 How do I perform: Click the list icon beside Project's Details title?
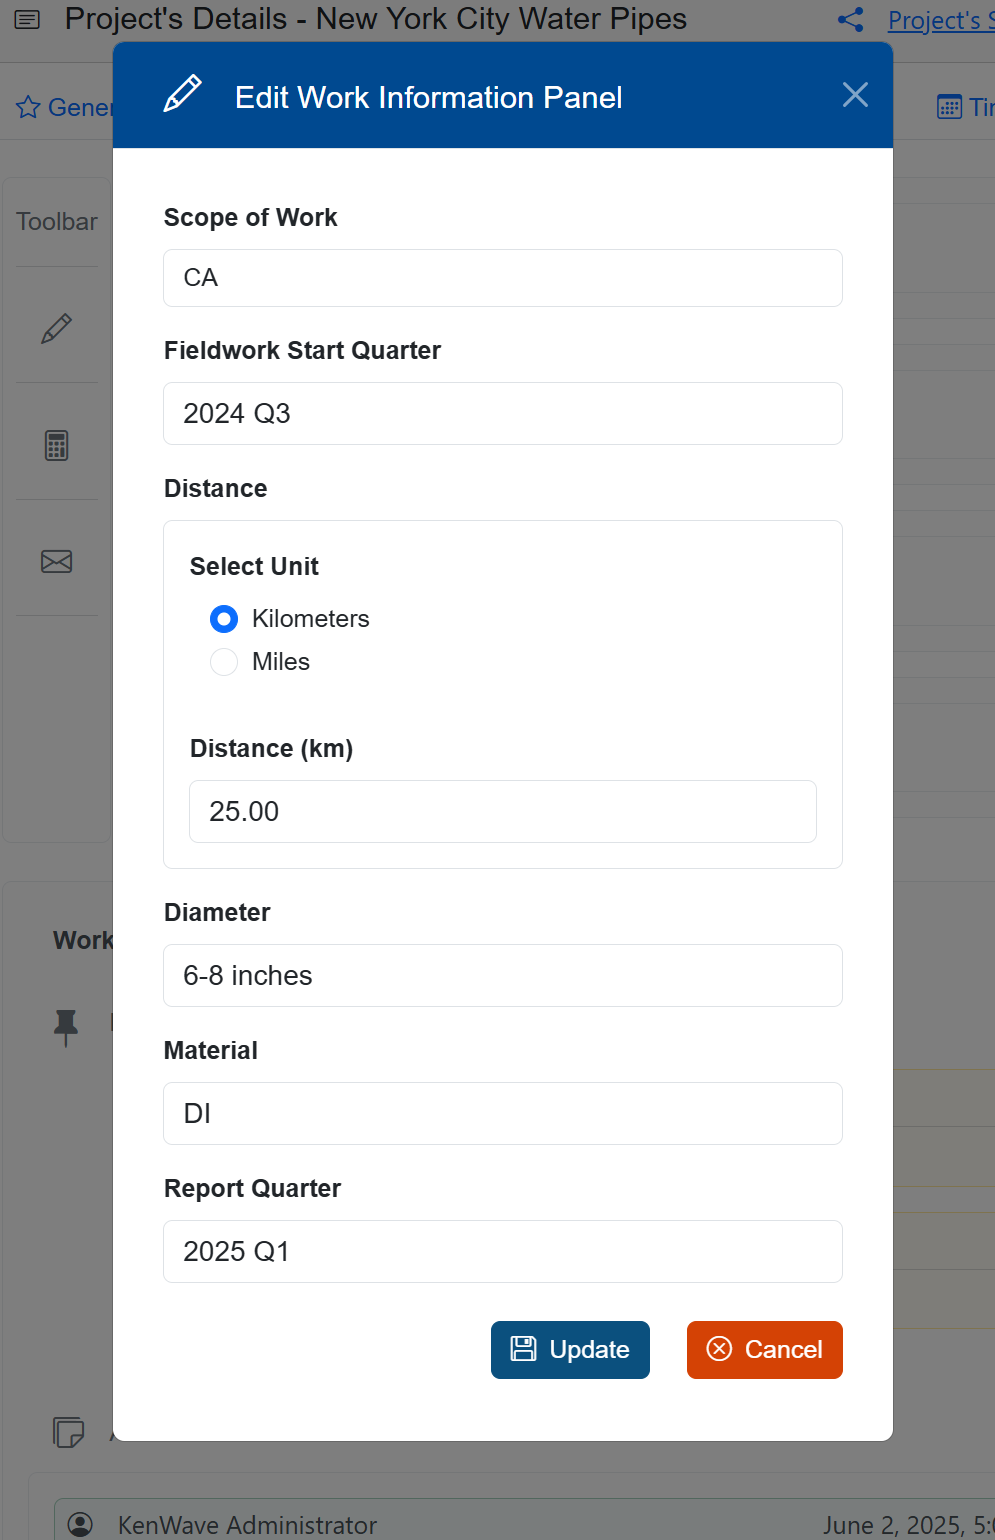[x=28, y=20]
